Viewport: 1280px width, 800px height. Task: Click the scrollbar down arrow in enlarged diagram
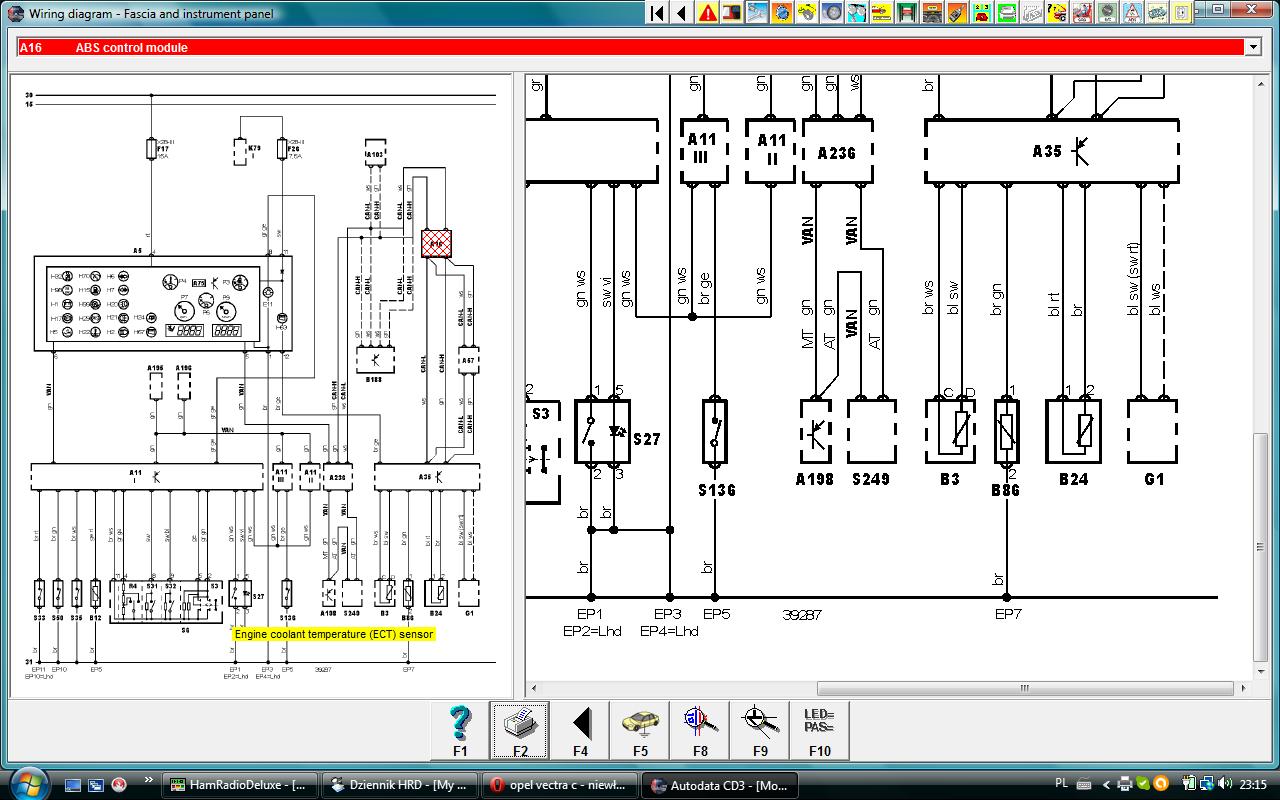1259,672
